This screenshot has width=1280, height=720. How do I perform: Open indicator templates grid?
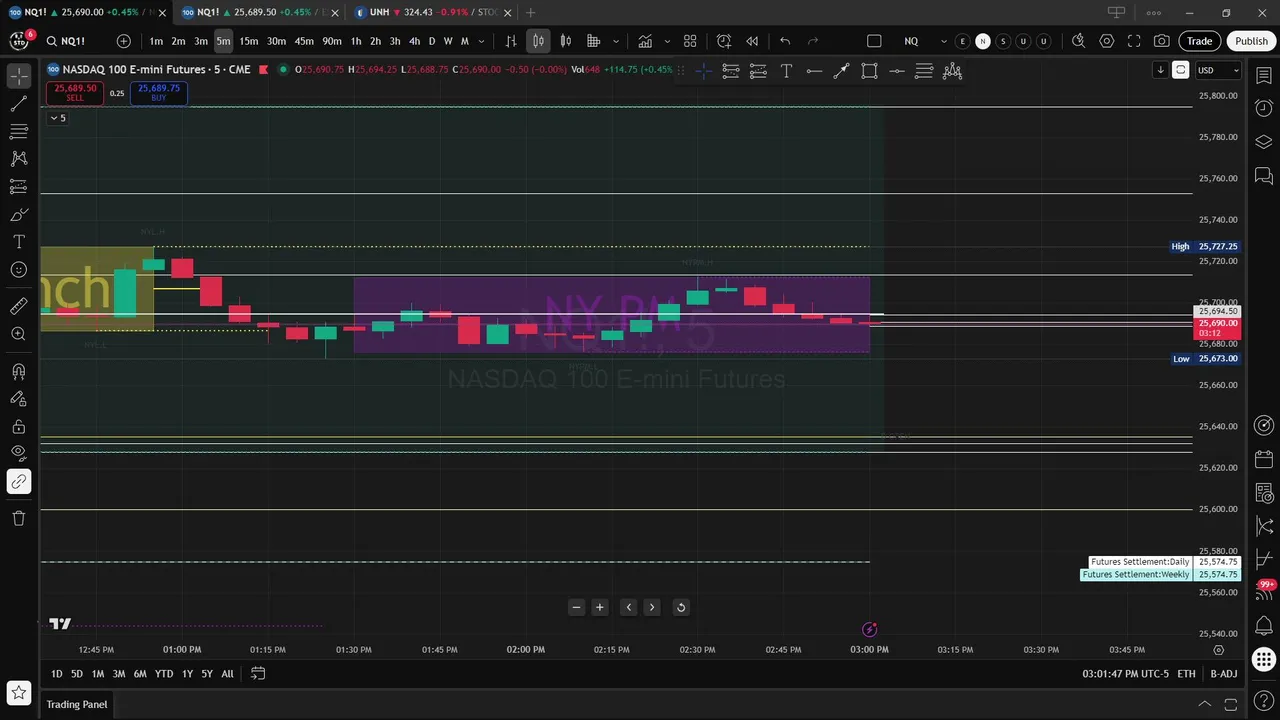pos(690,41)
